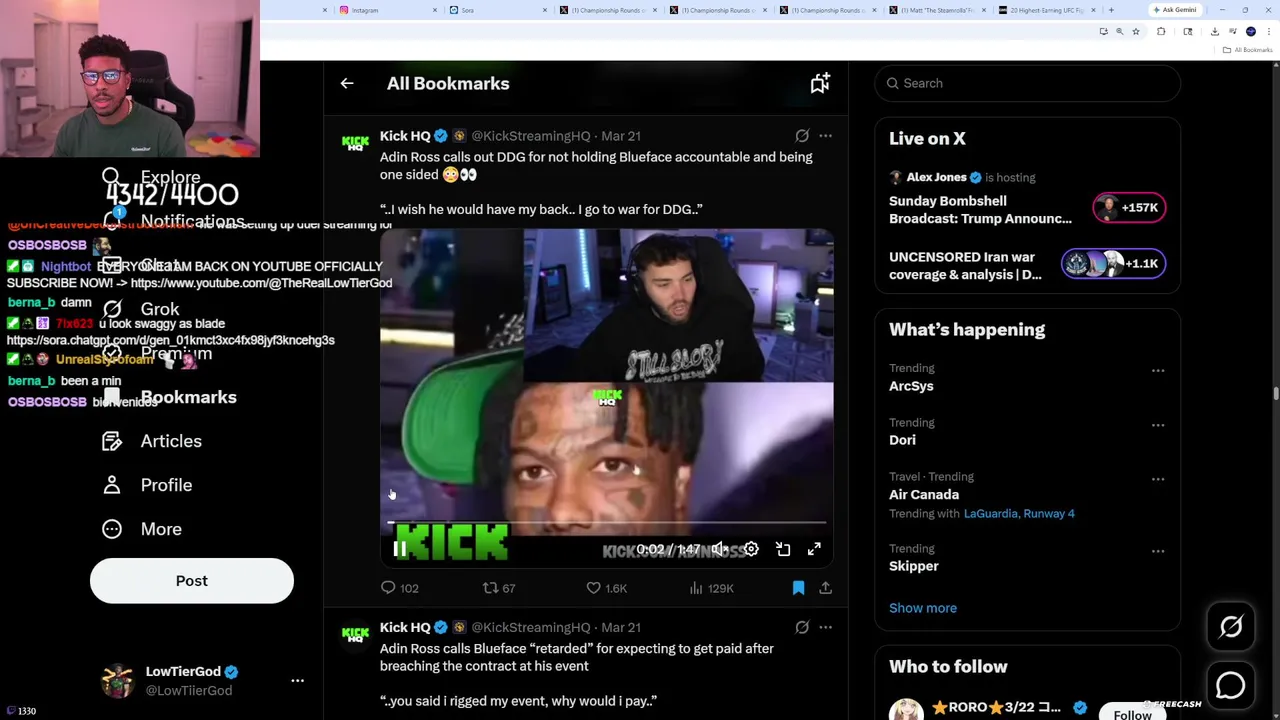Seek in the video progress bar
The height and width of the screenshot is (720, 1280).
click(607, 523)
